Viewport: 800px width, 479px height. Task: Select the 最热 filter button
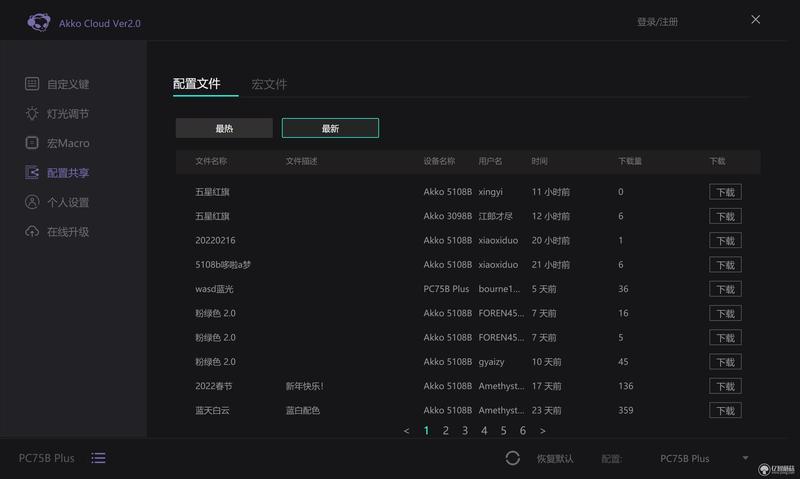[x=224, y=128]
